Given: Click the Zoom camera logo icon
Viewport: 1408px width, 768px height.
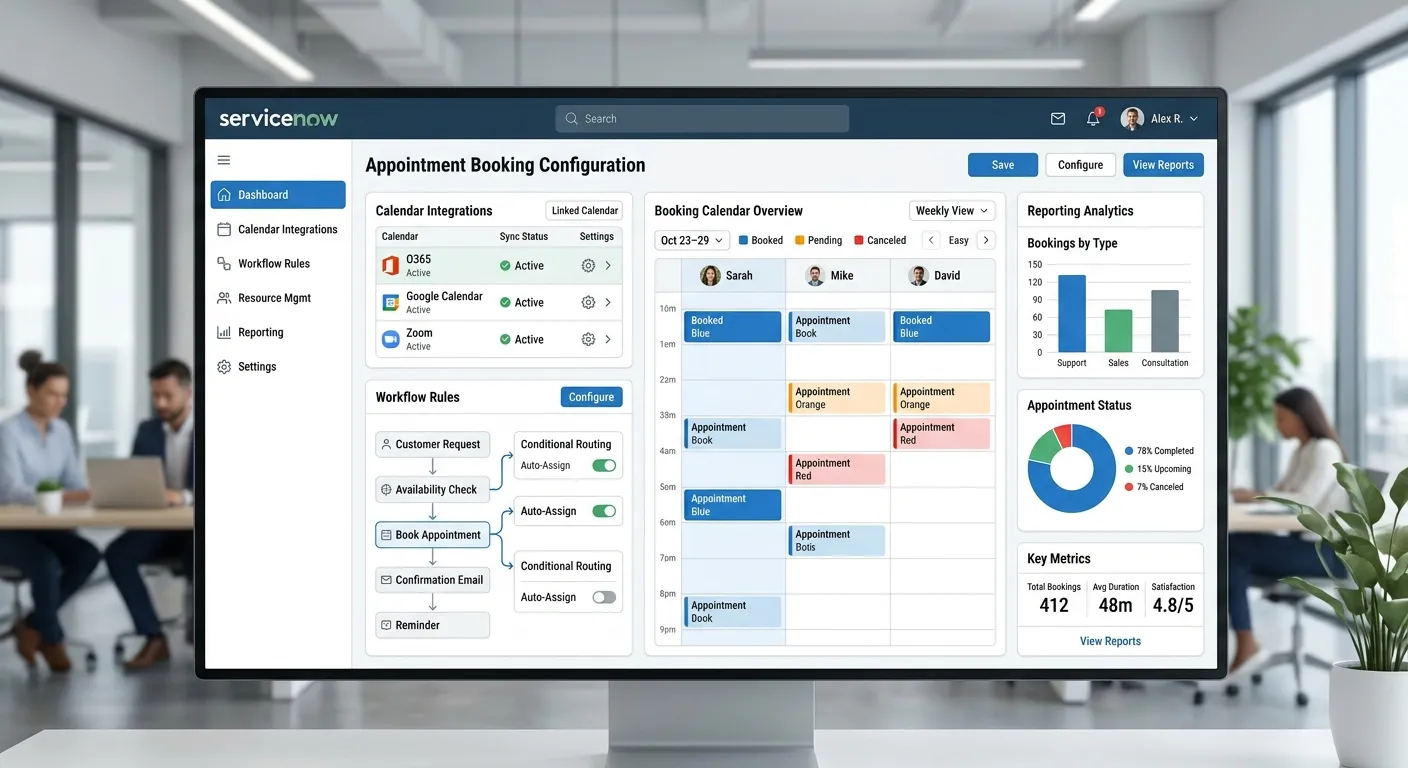Looking at the screenshot, I should [390, 339].
